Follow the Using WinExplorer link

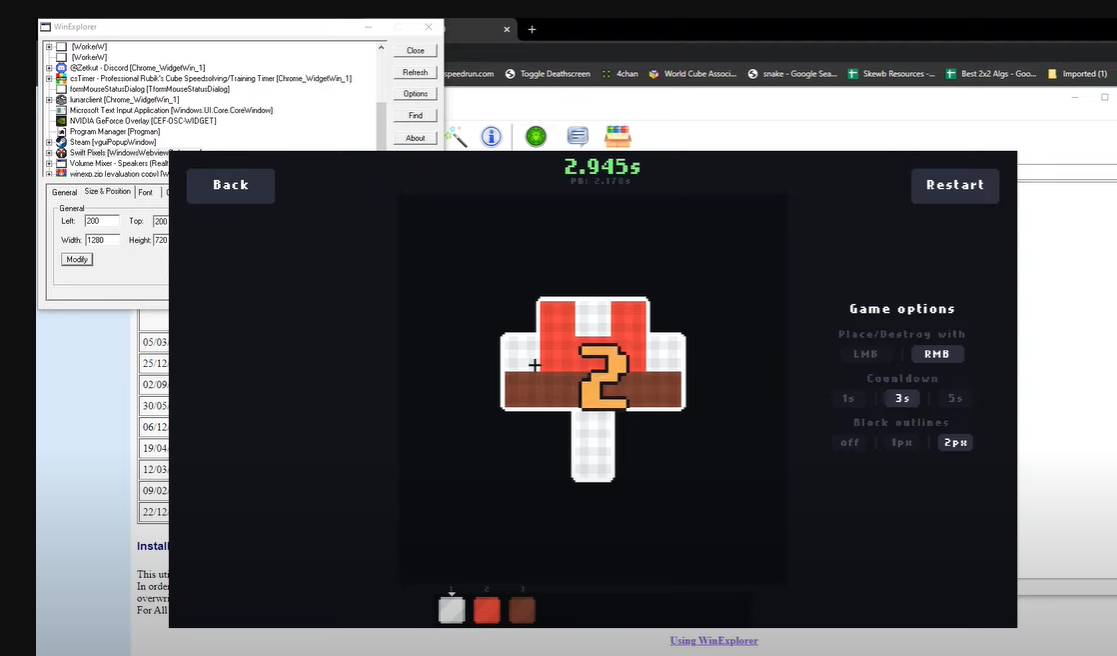(714, 640)
